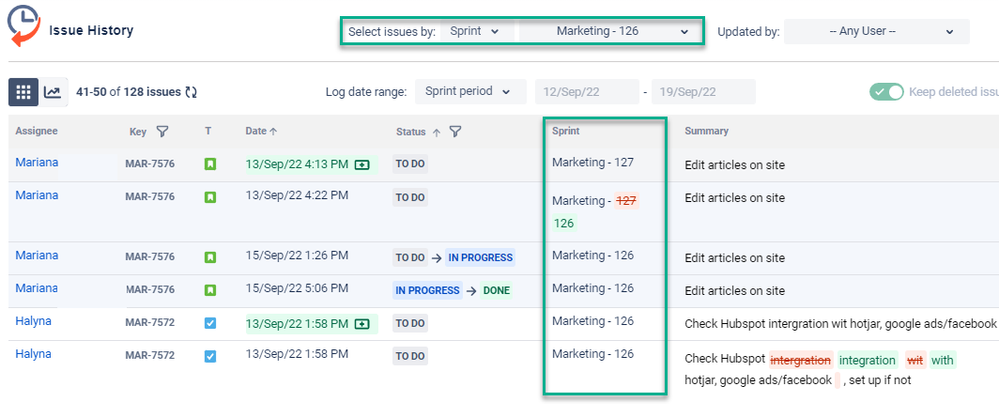Toggle Keep deleted issues switch

point(887,92)
